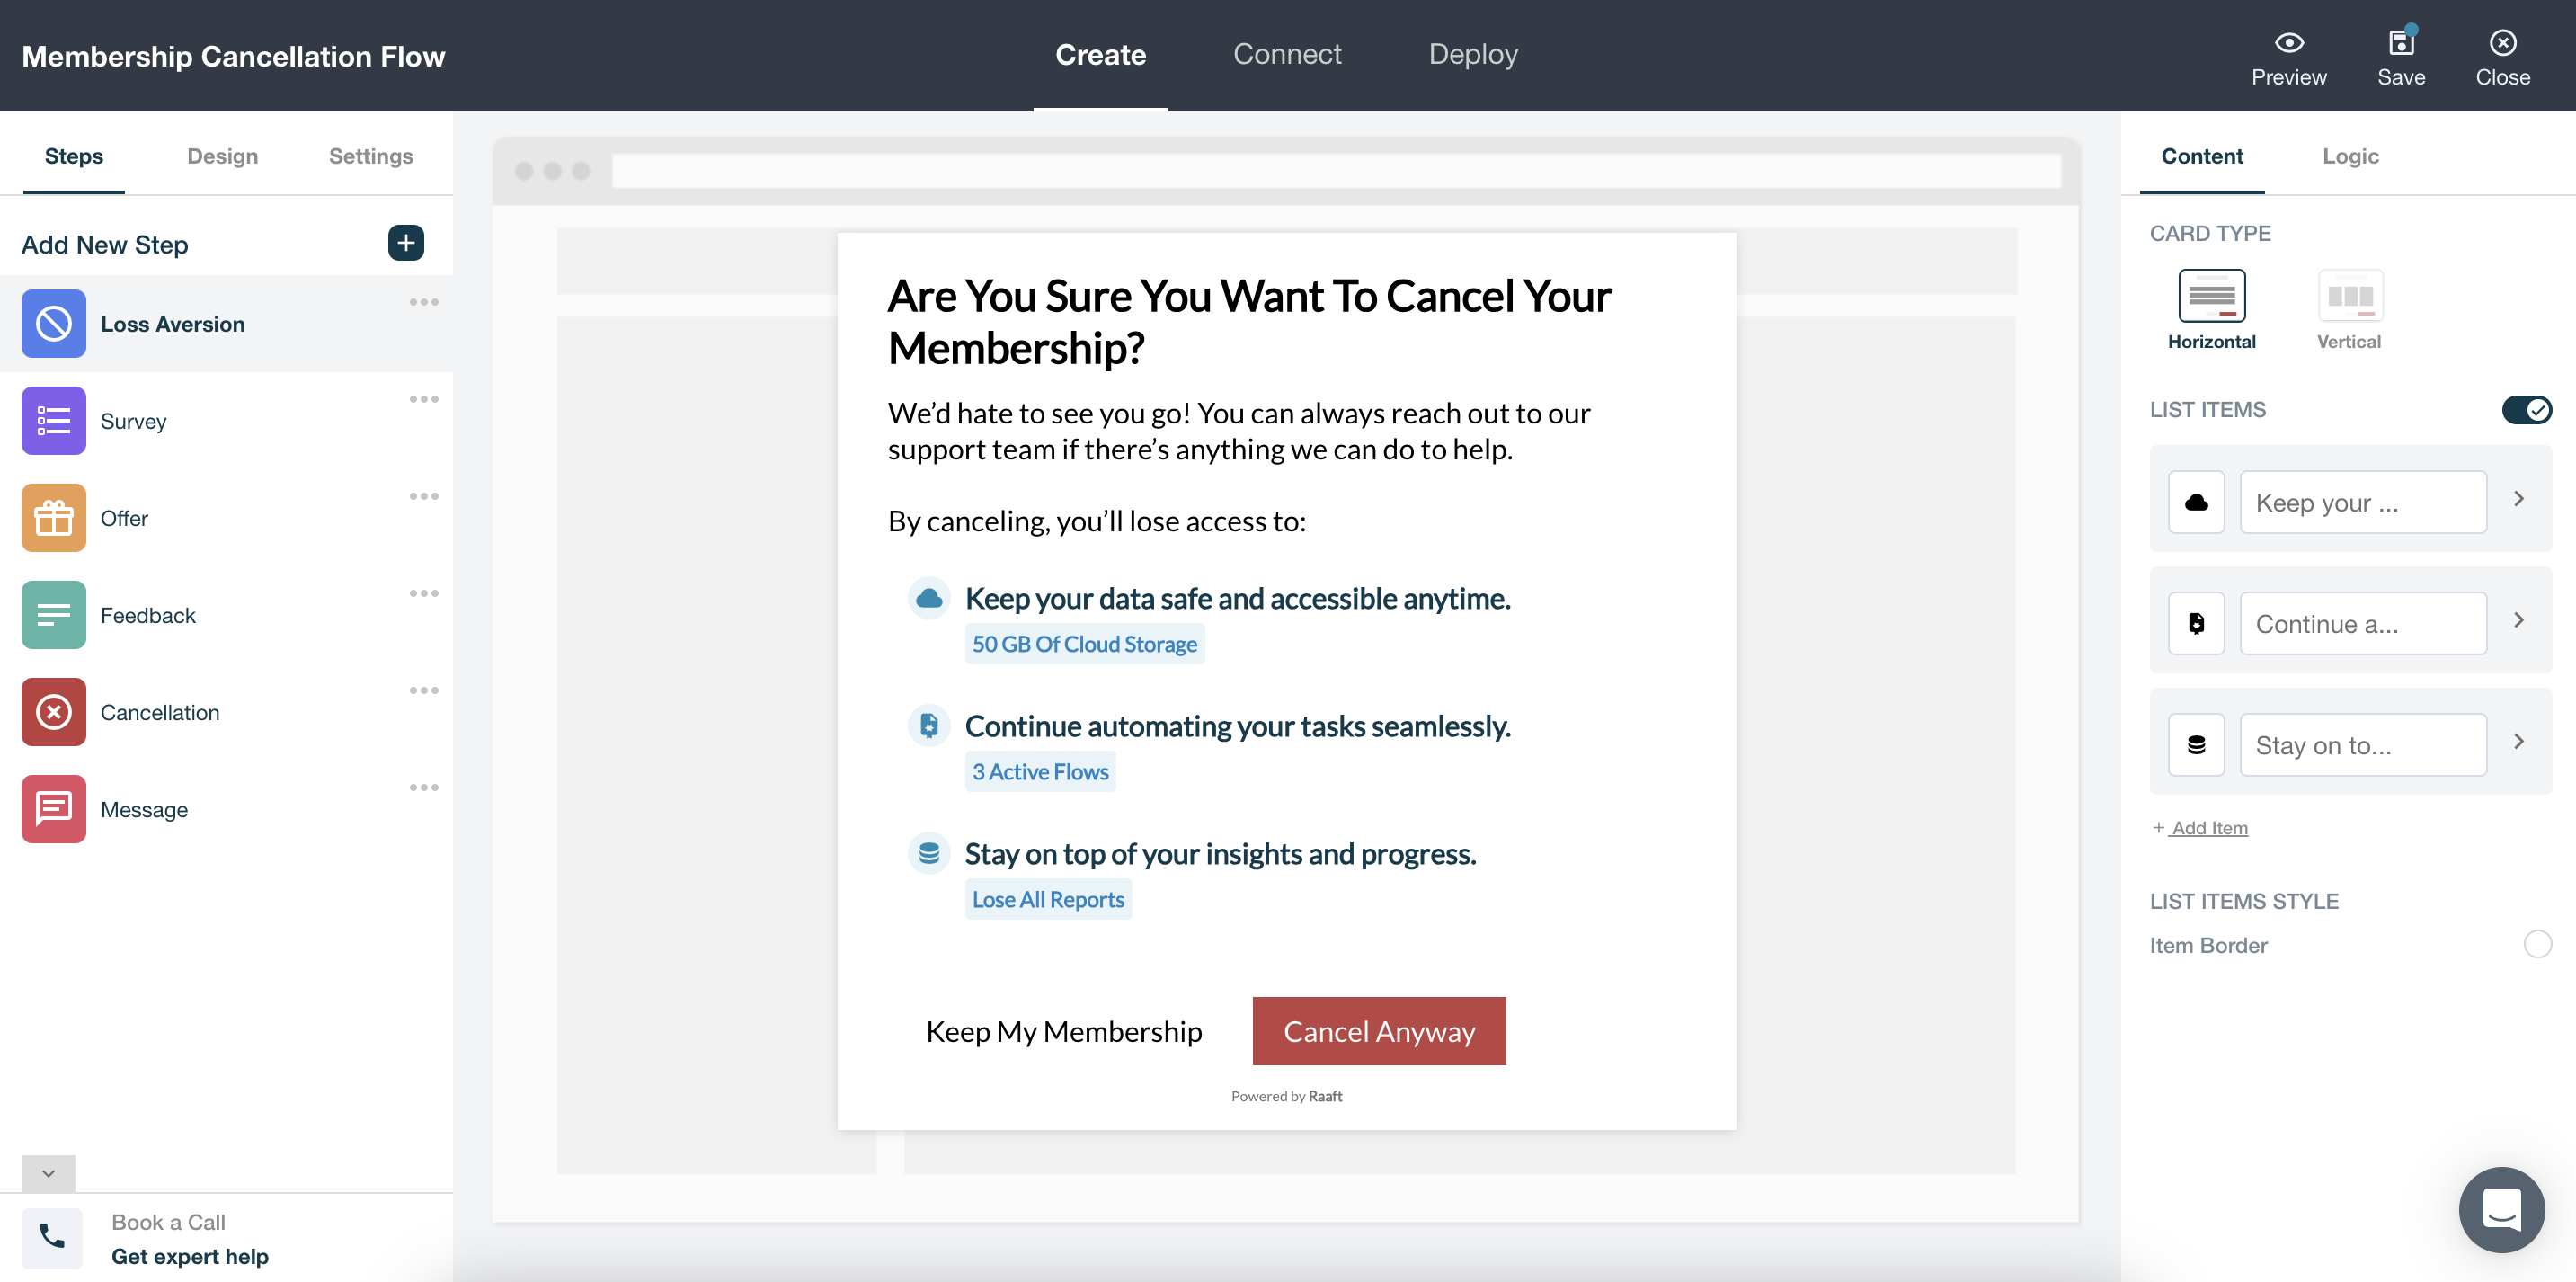
Task: Select the Loss Aversion step icon
Action: [53, 323]
